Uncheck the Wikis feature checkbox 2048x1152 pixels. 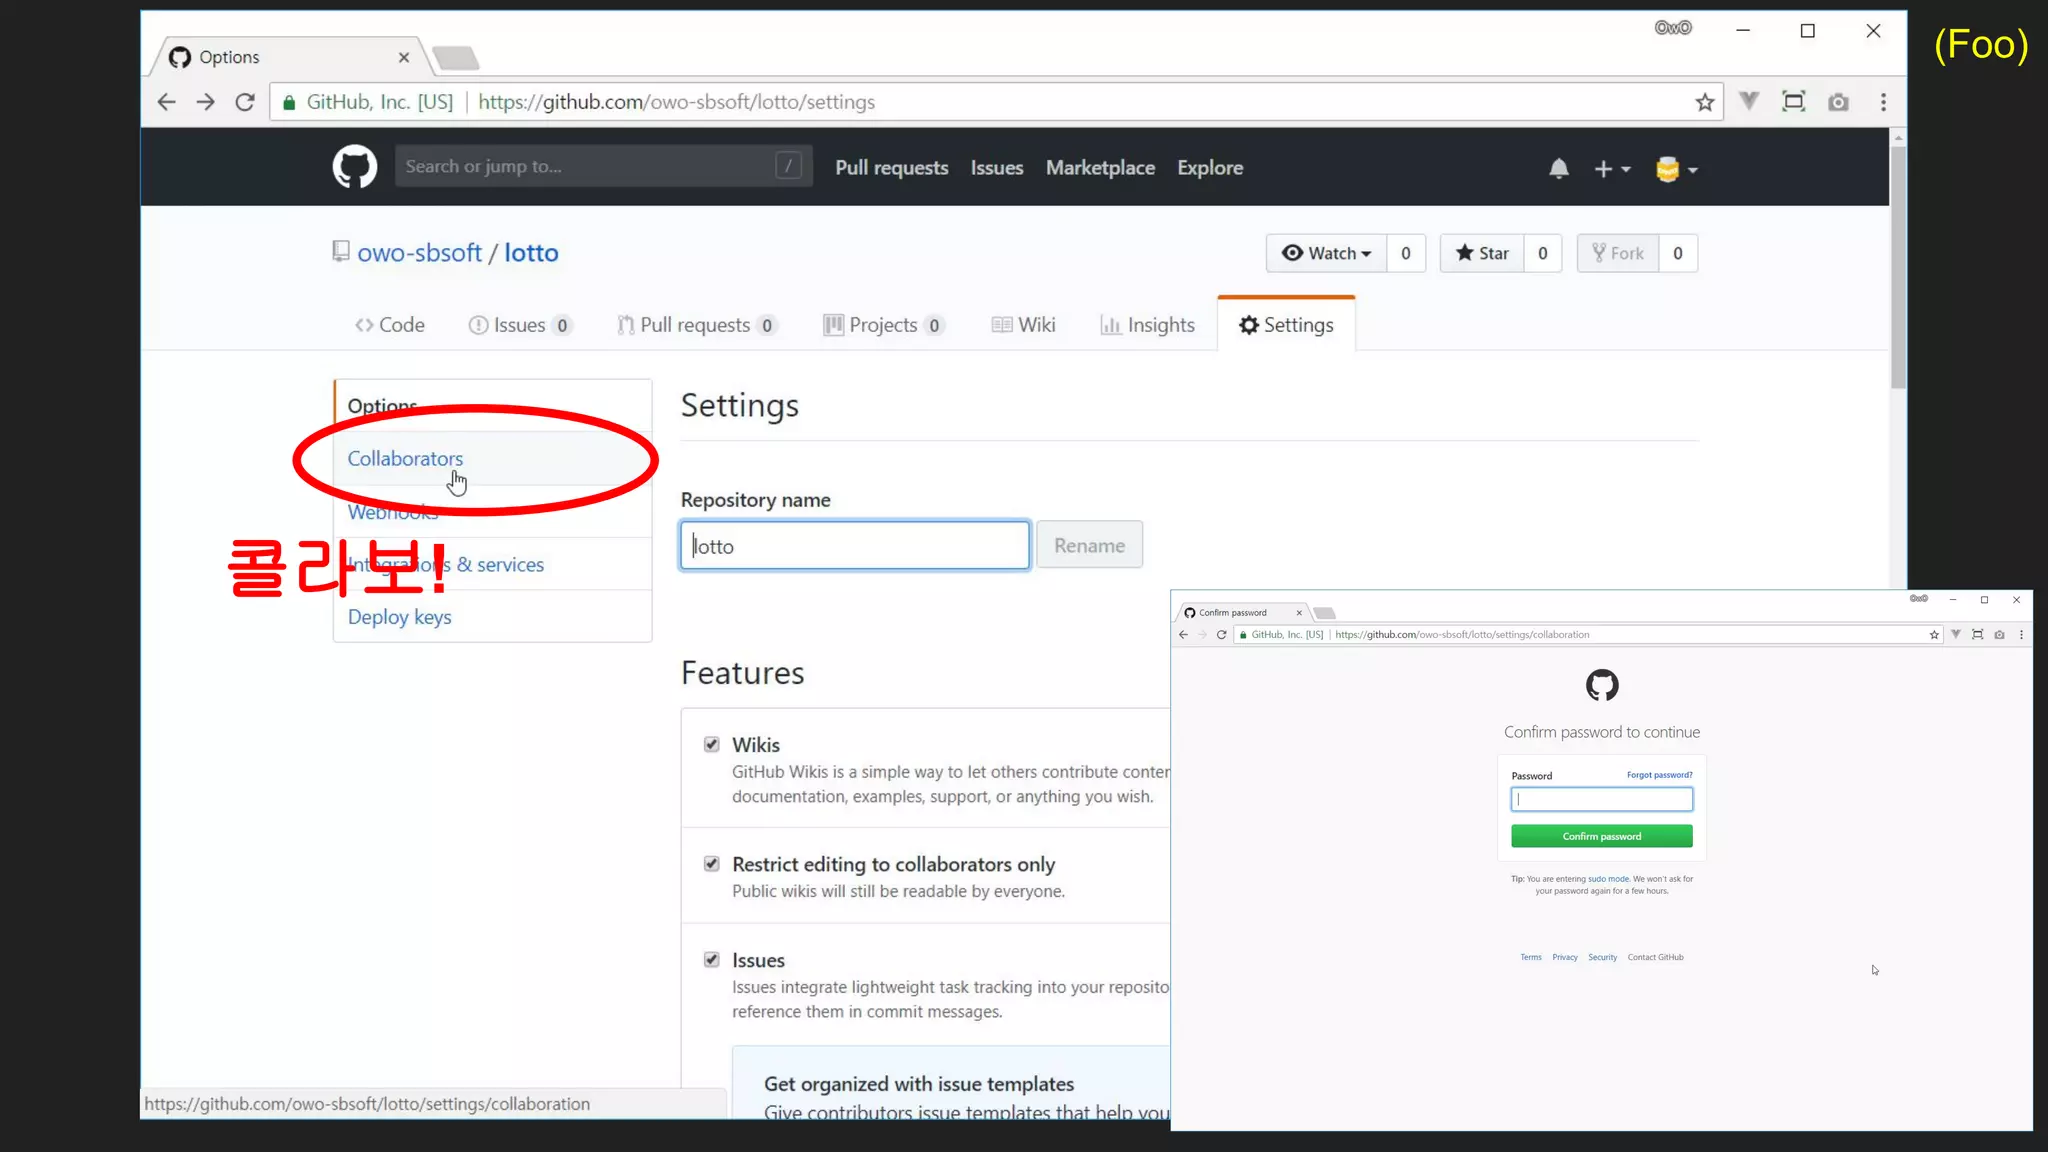point(711,744)
